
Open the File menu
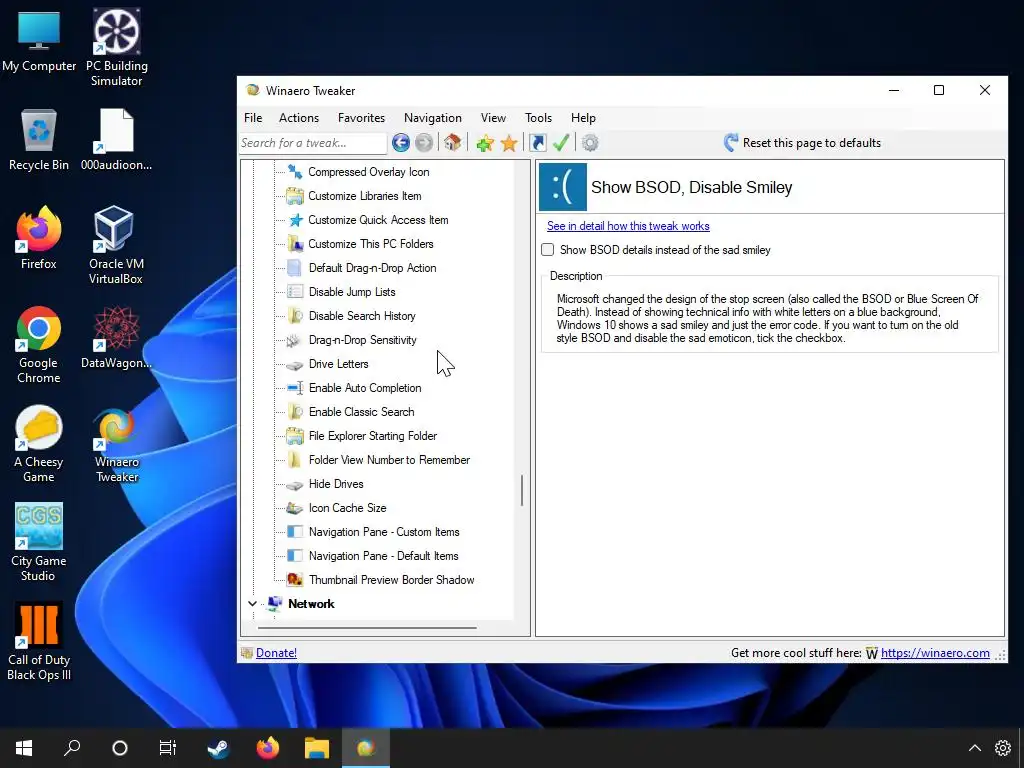(x=253, y=118)
